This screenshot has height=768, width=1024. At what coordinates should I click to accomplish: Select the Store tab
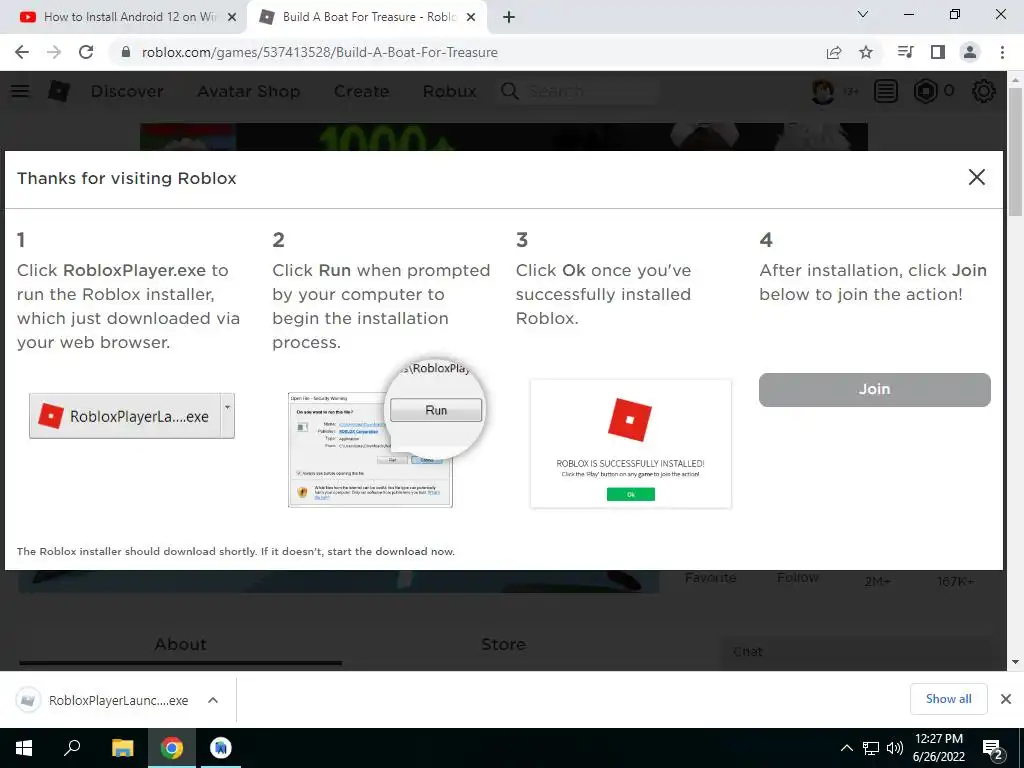coord(504,645)
